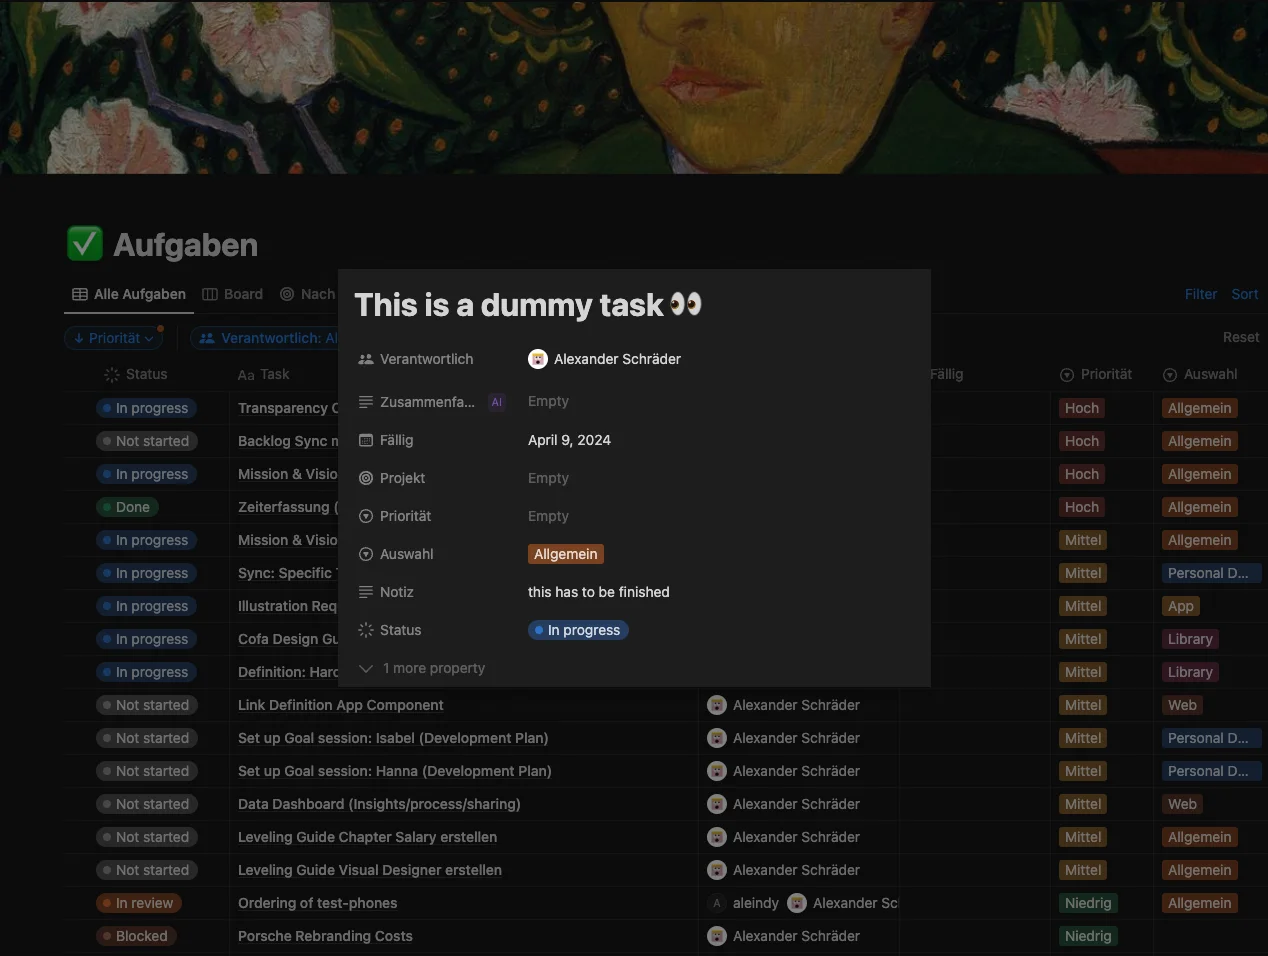Click the Fällig calendar icon in popup
The width and height of the screenshot is (1268, 956).
[366, 440]
